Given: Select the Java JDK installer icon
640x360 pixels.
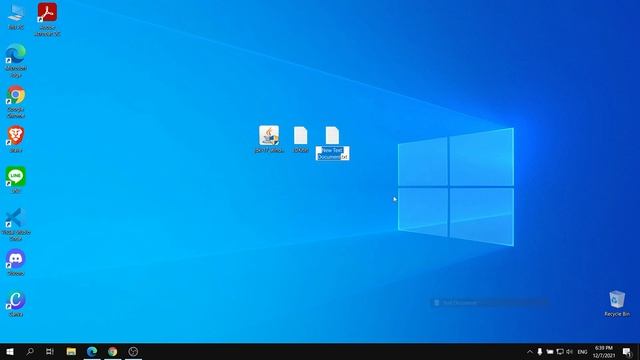Looking at the screenshot, I should point(269,139).
